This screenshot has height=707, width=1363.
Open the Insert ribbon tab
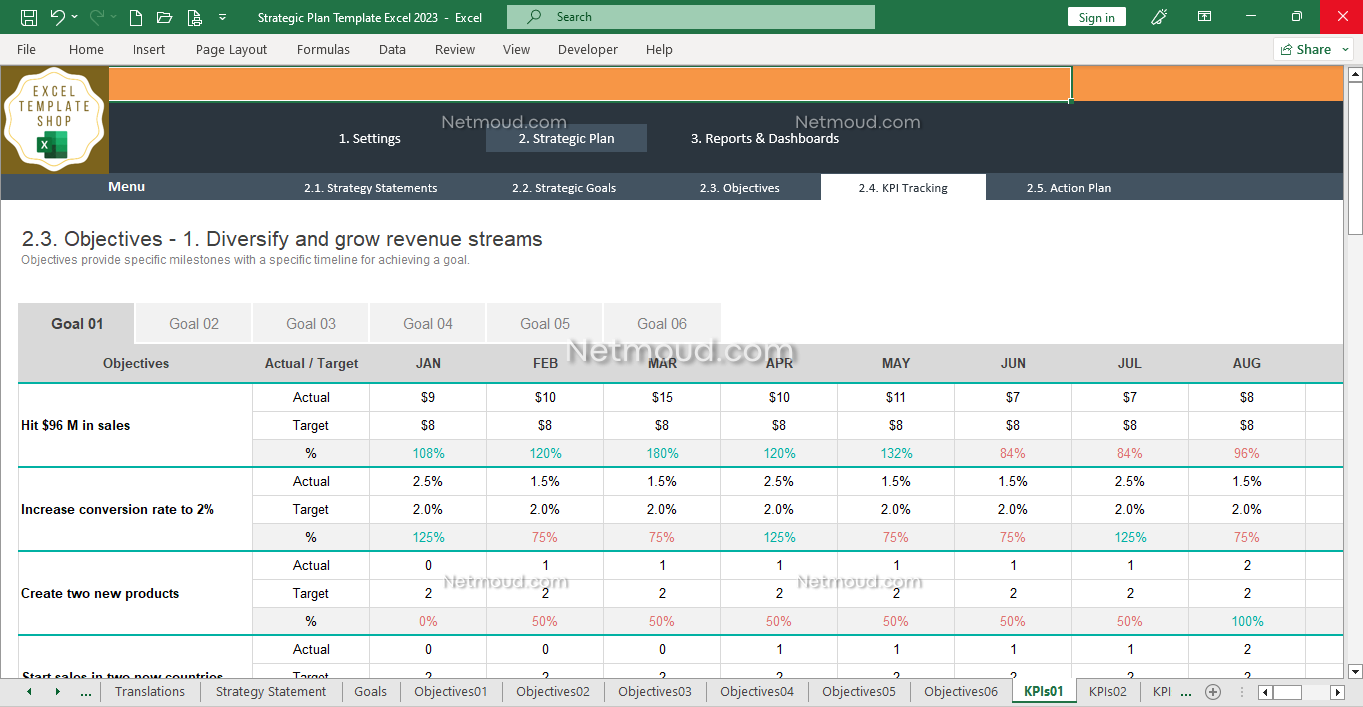(149, 50)
